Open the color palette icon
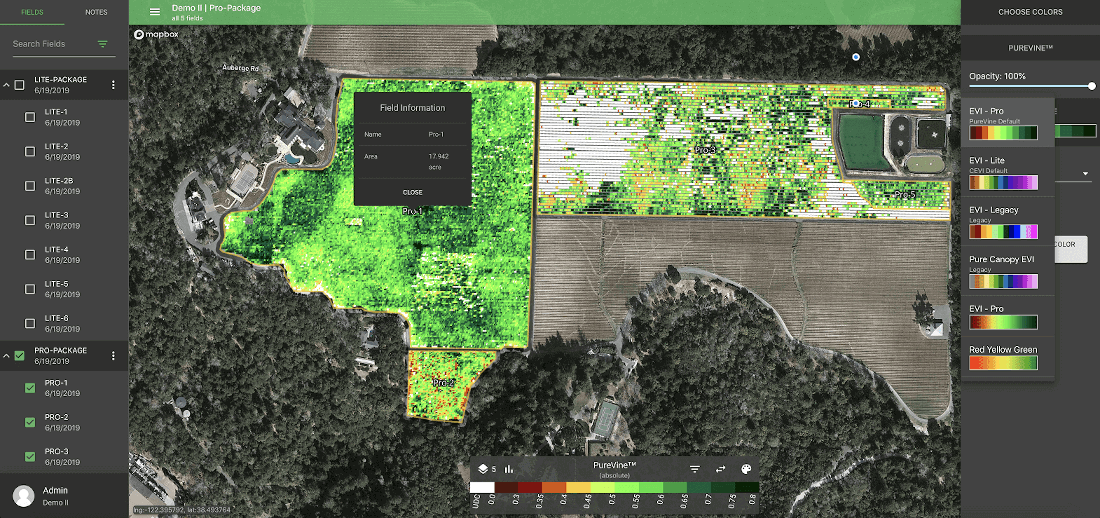The width and height of the screenshot is (1100, 518). tap(746, 469)
